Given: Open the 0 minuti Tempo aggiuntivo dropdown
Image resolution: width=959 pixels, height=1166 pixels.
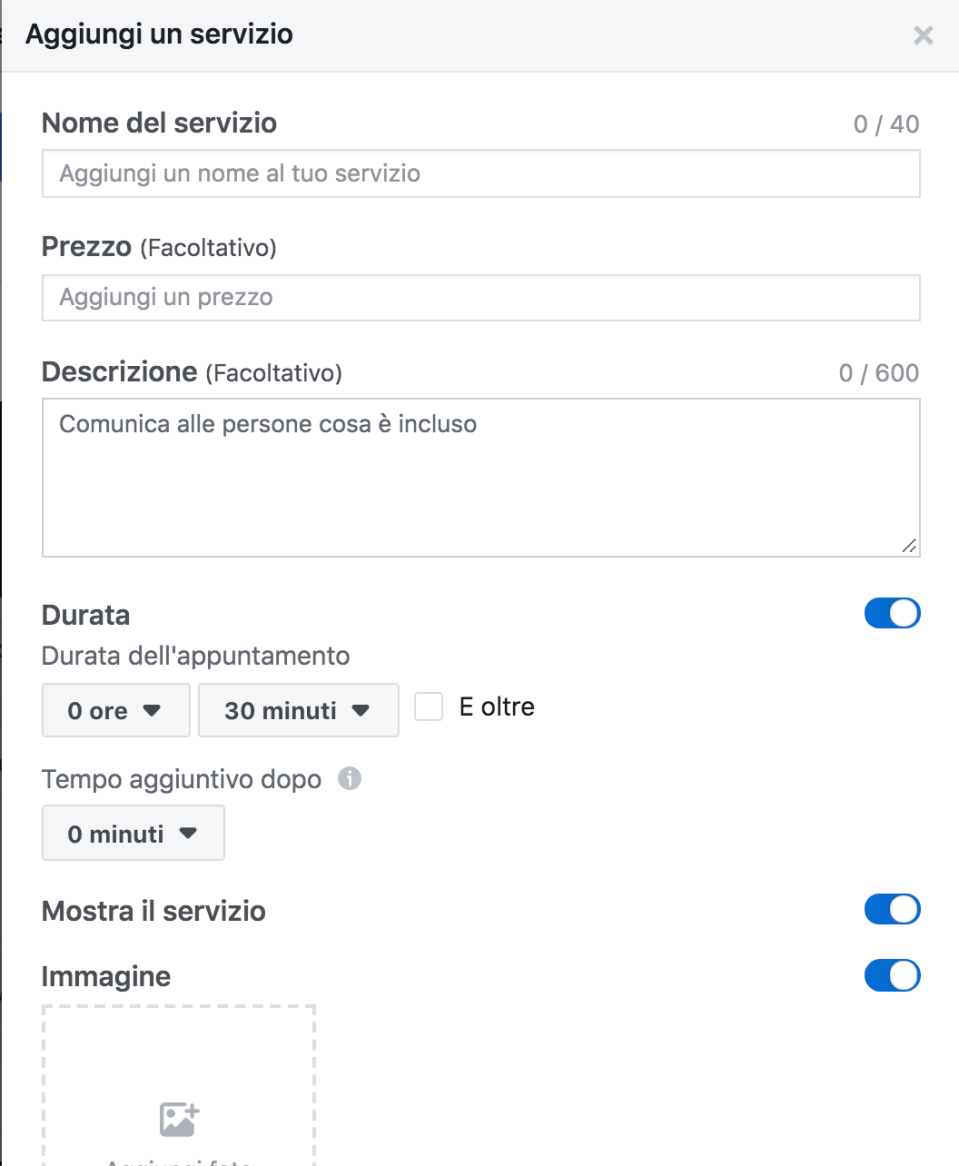Looking at the screenshot, I should coord(132,832).
